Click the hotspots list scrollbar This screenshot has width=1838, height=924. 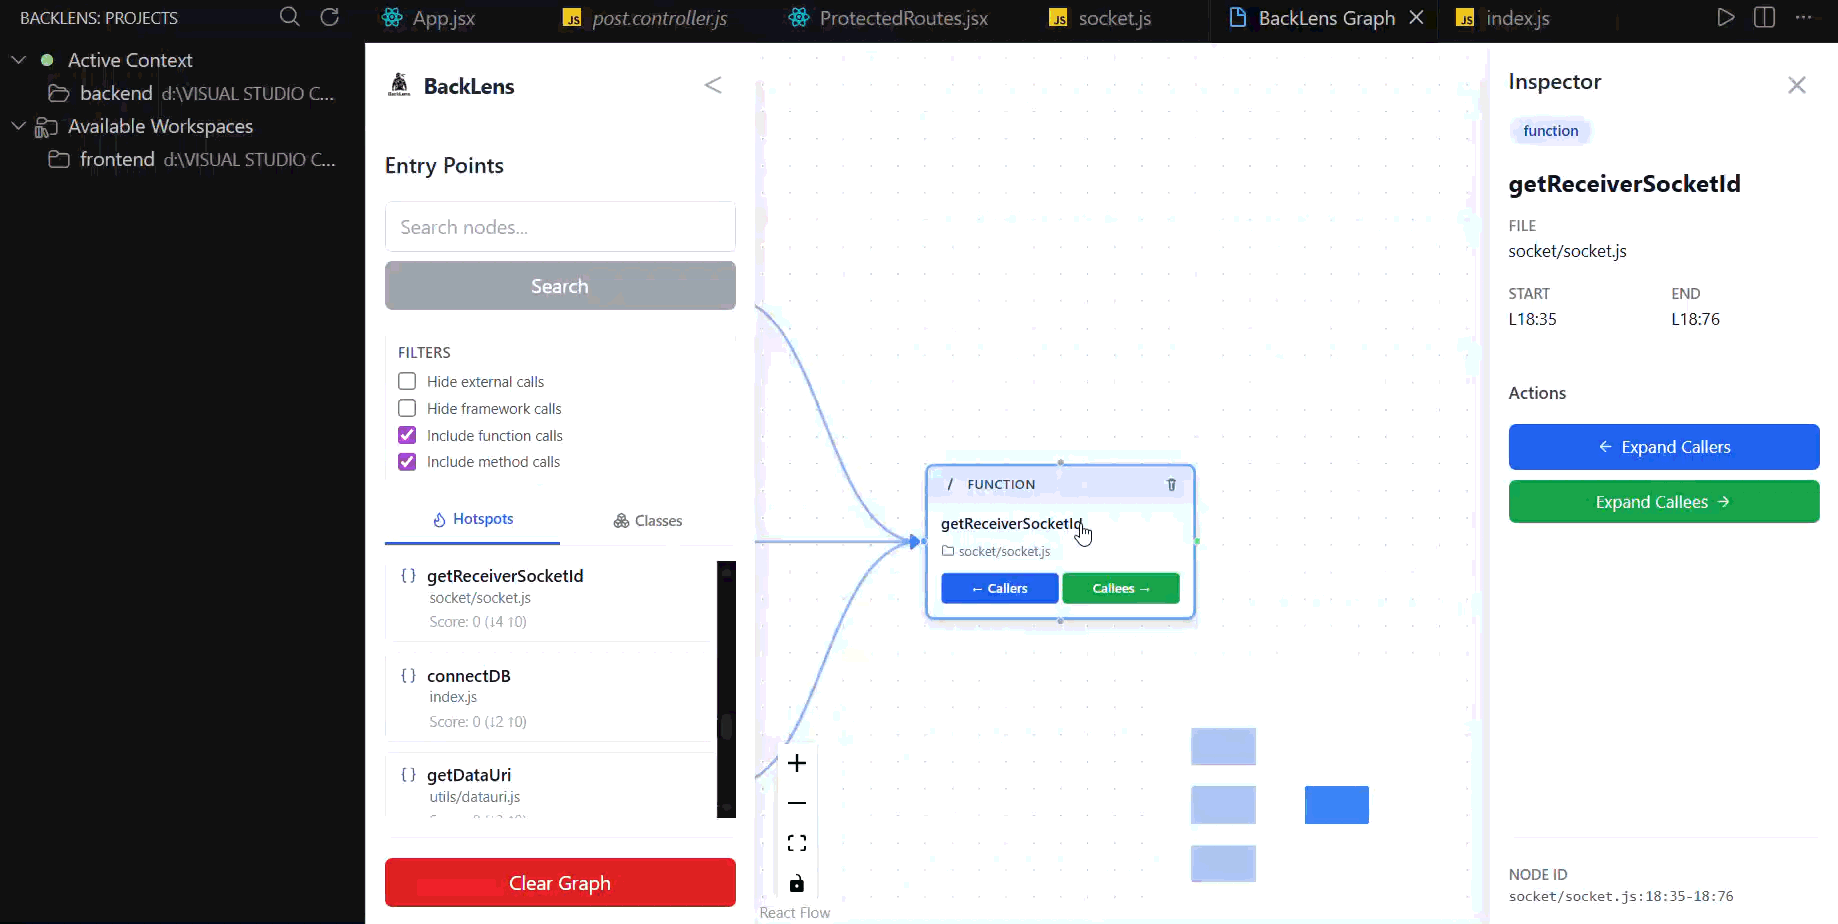pos(726,689)
